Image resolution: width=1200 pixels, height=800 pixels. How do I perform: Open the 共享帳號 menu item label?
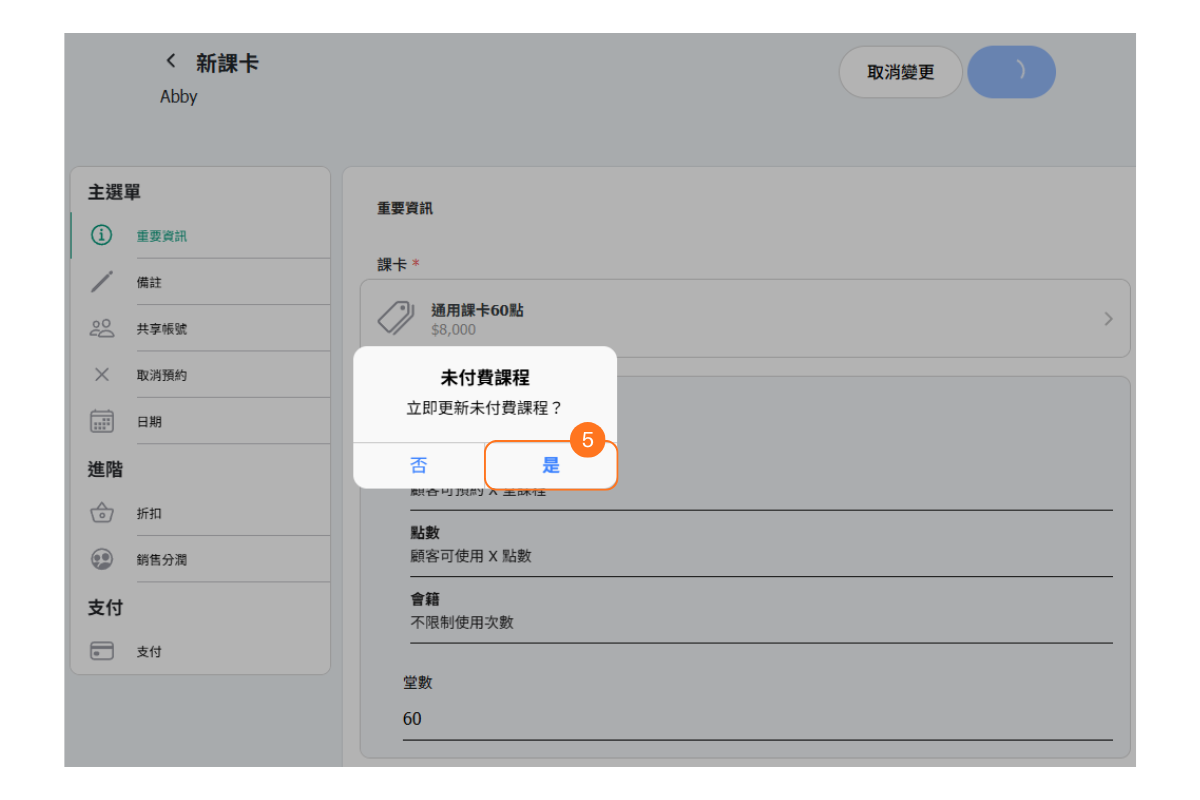[x=162, y=329]
